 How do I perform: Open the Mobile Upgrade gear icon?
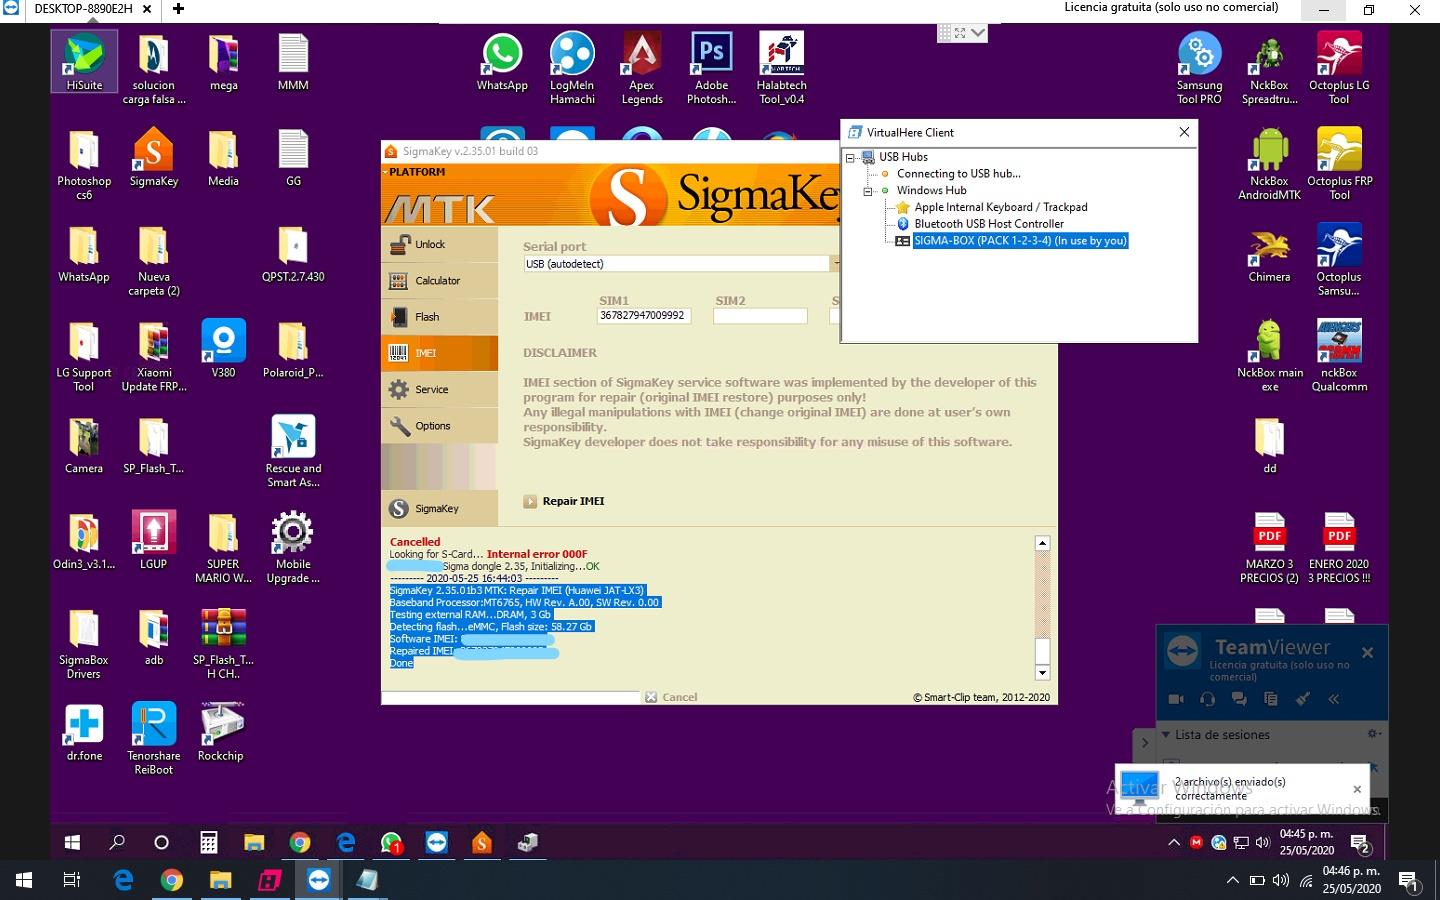click(293, 547)
